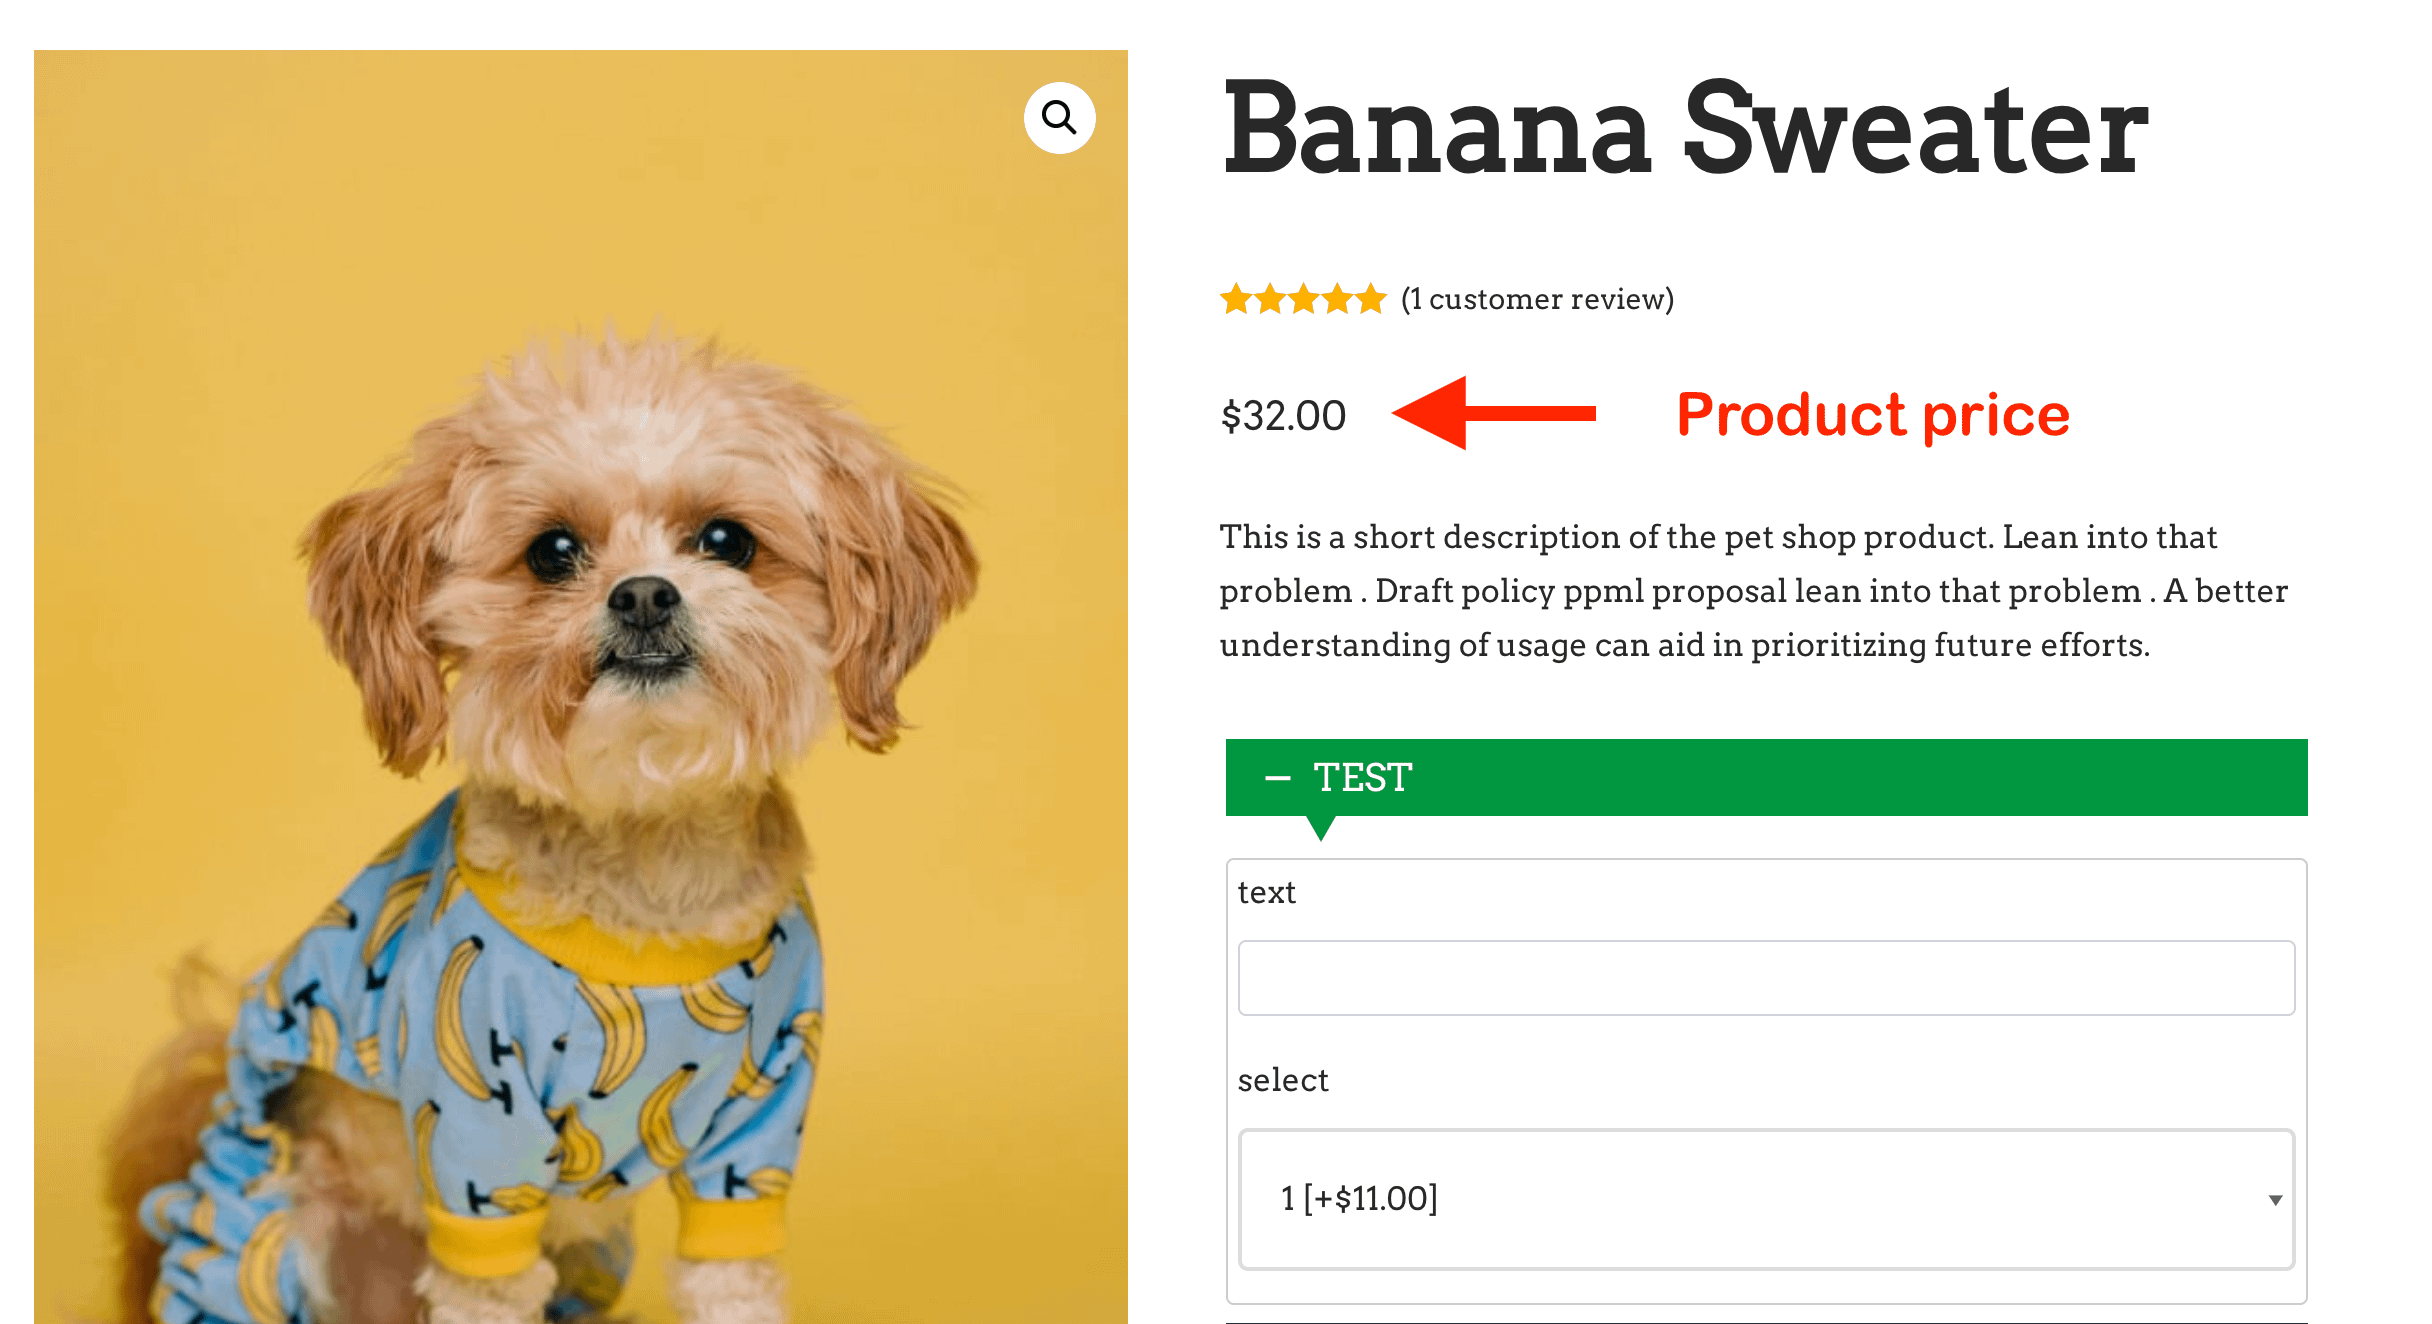Click the green triangle pointer under TEST header
The height and width of the screenshot is (1324, 2432).
(1320, 827)
